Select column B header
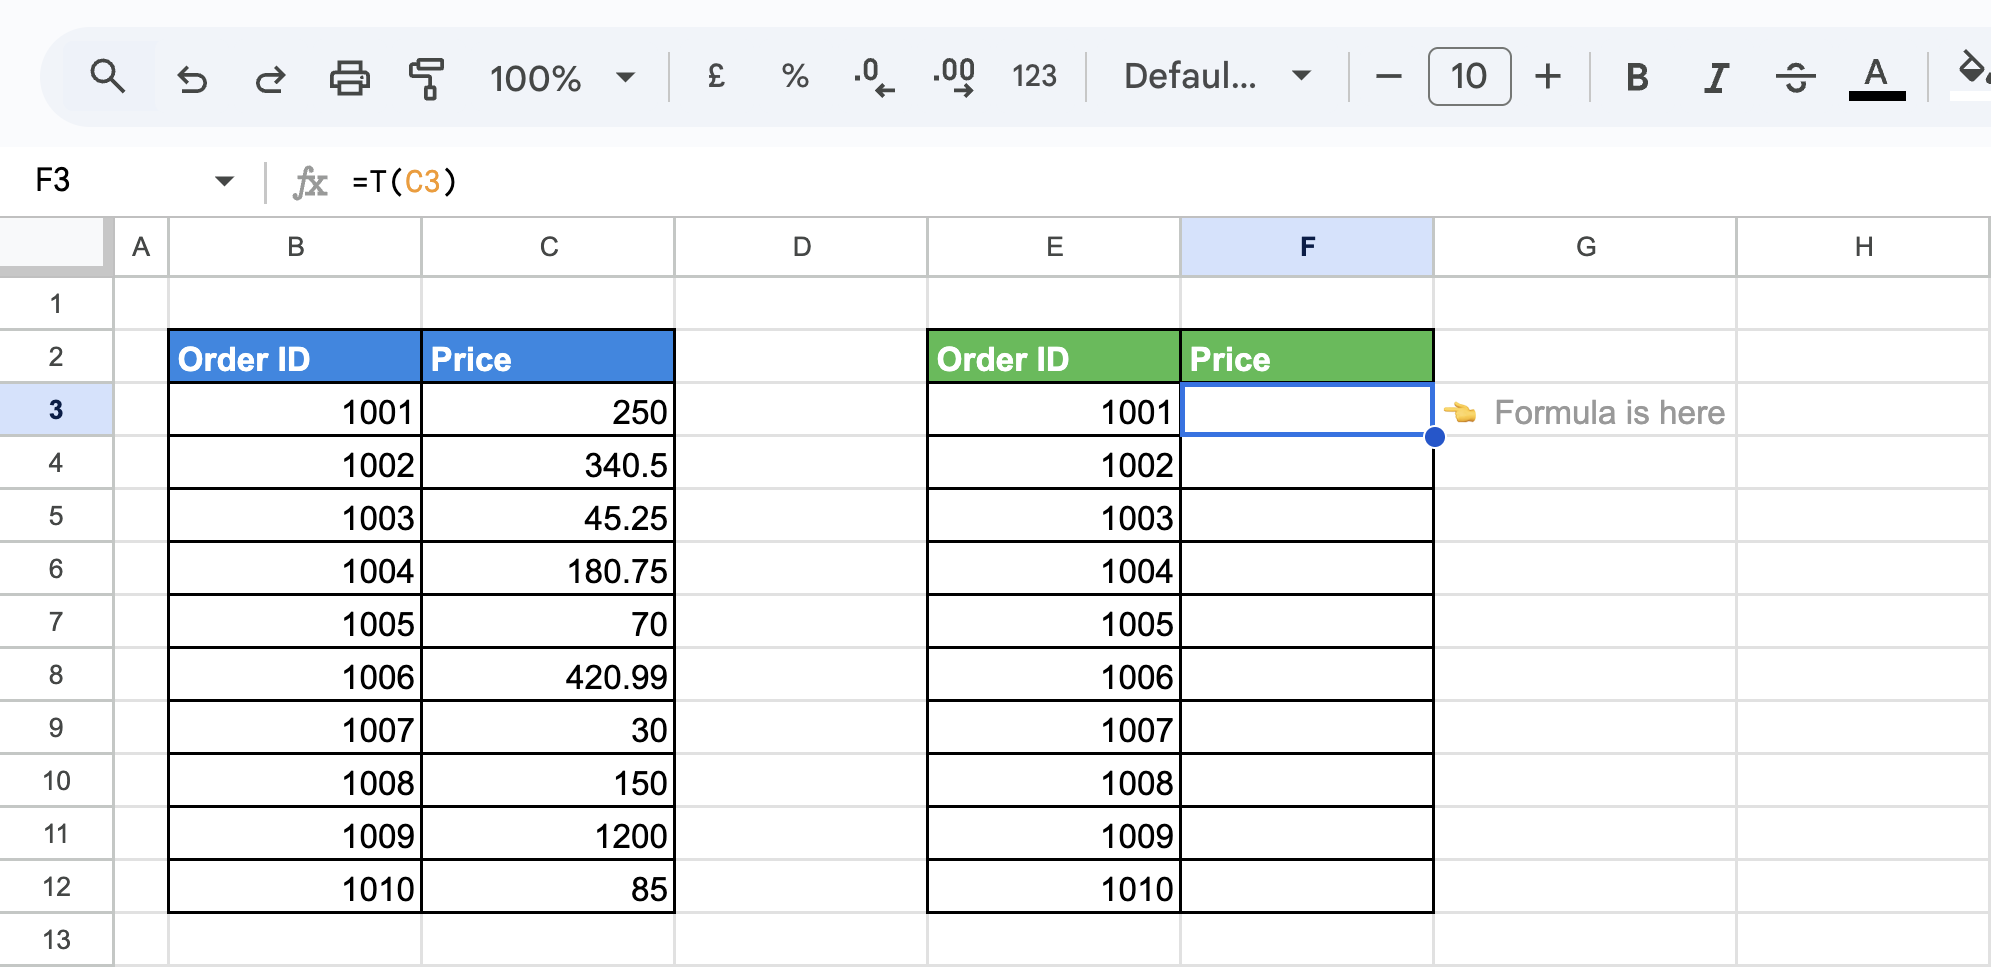Image resolution: width=1991 pixels, height=967 pixels. click(295, 247)
